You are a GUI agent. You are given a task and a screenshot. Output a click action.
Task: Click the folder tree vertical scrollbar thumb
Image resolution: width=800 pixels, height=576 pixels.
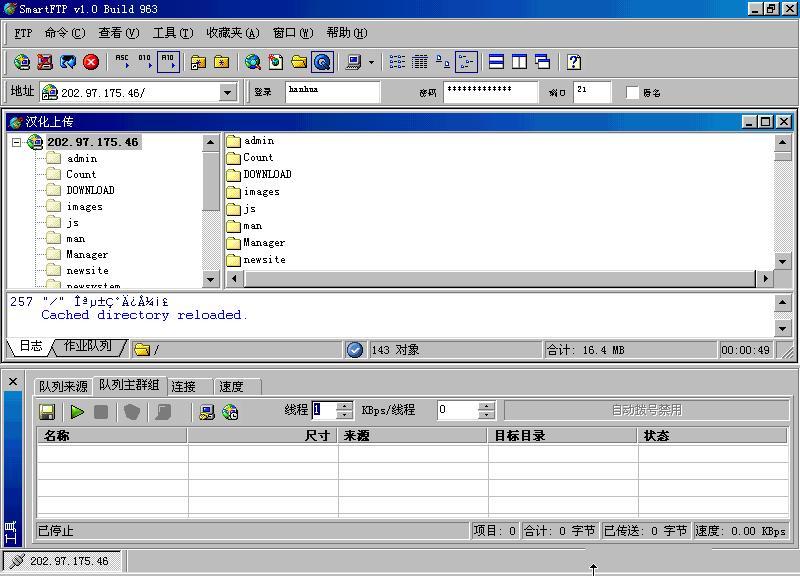[x=210, y=181]
